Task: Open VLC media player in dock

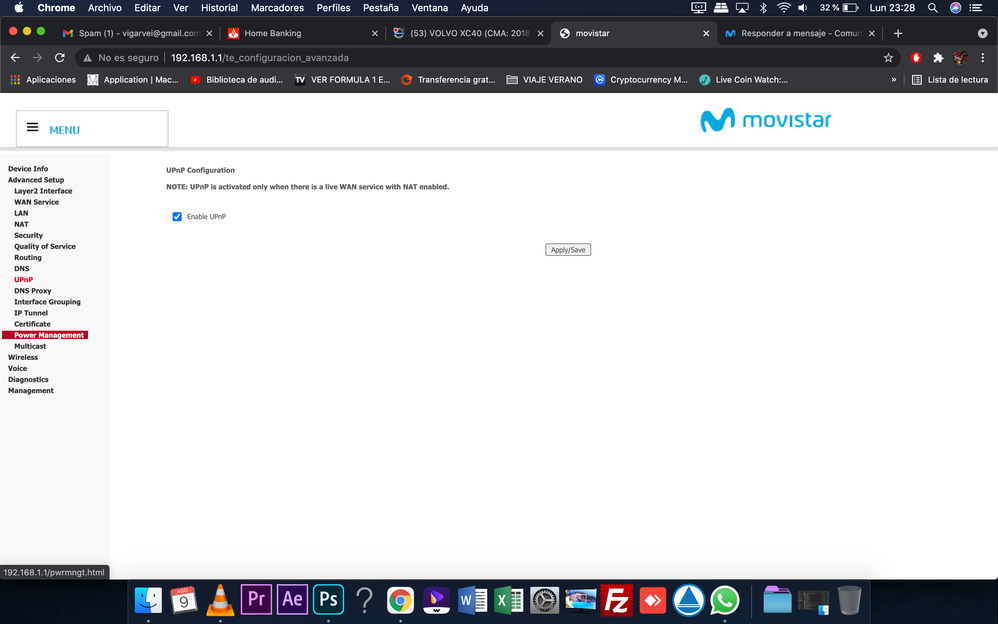Action: (220, 599)
